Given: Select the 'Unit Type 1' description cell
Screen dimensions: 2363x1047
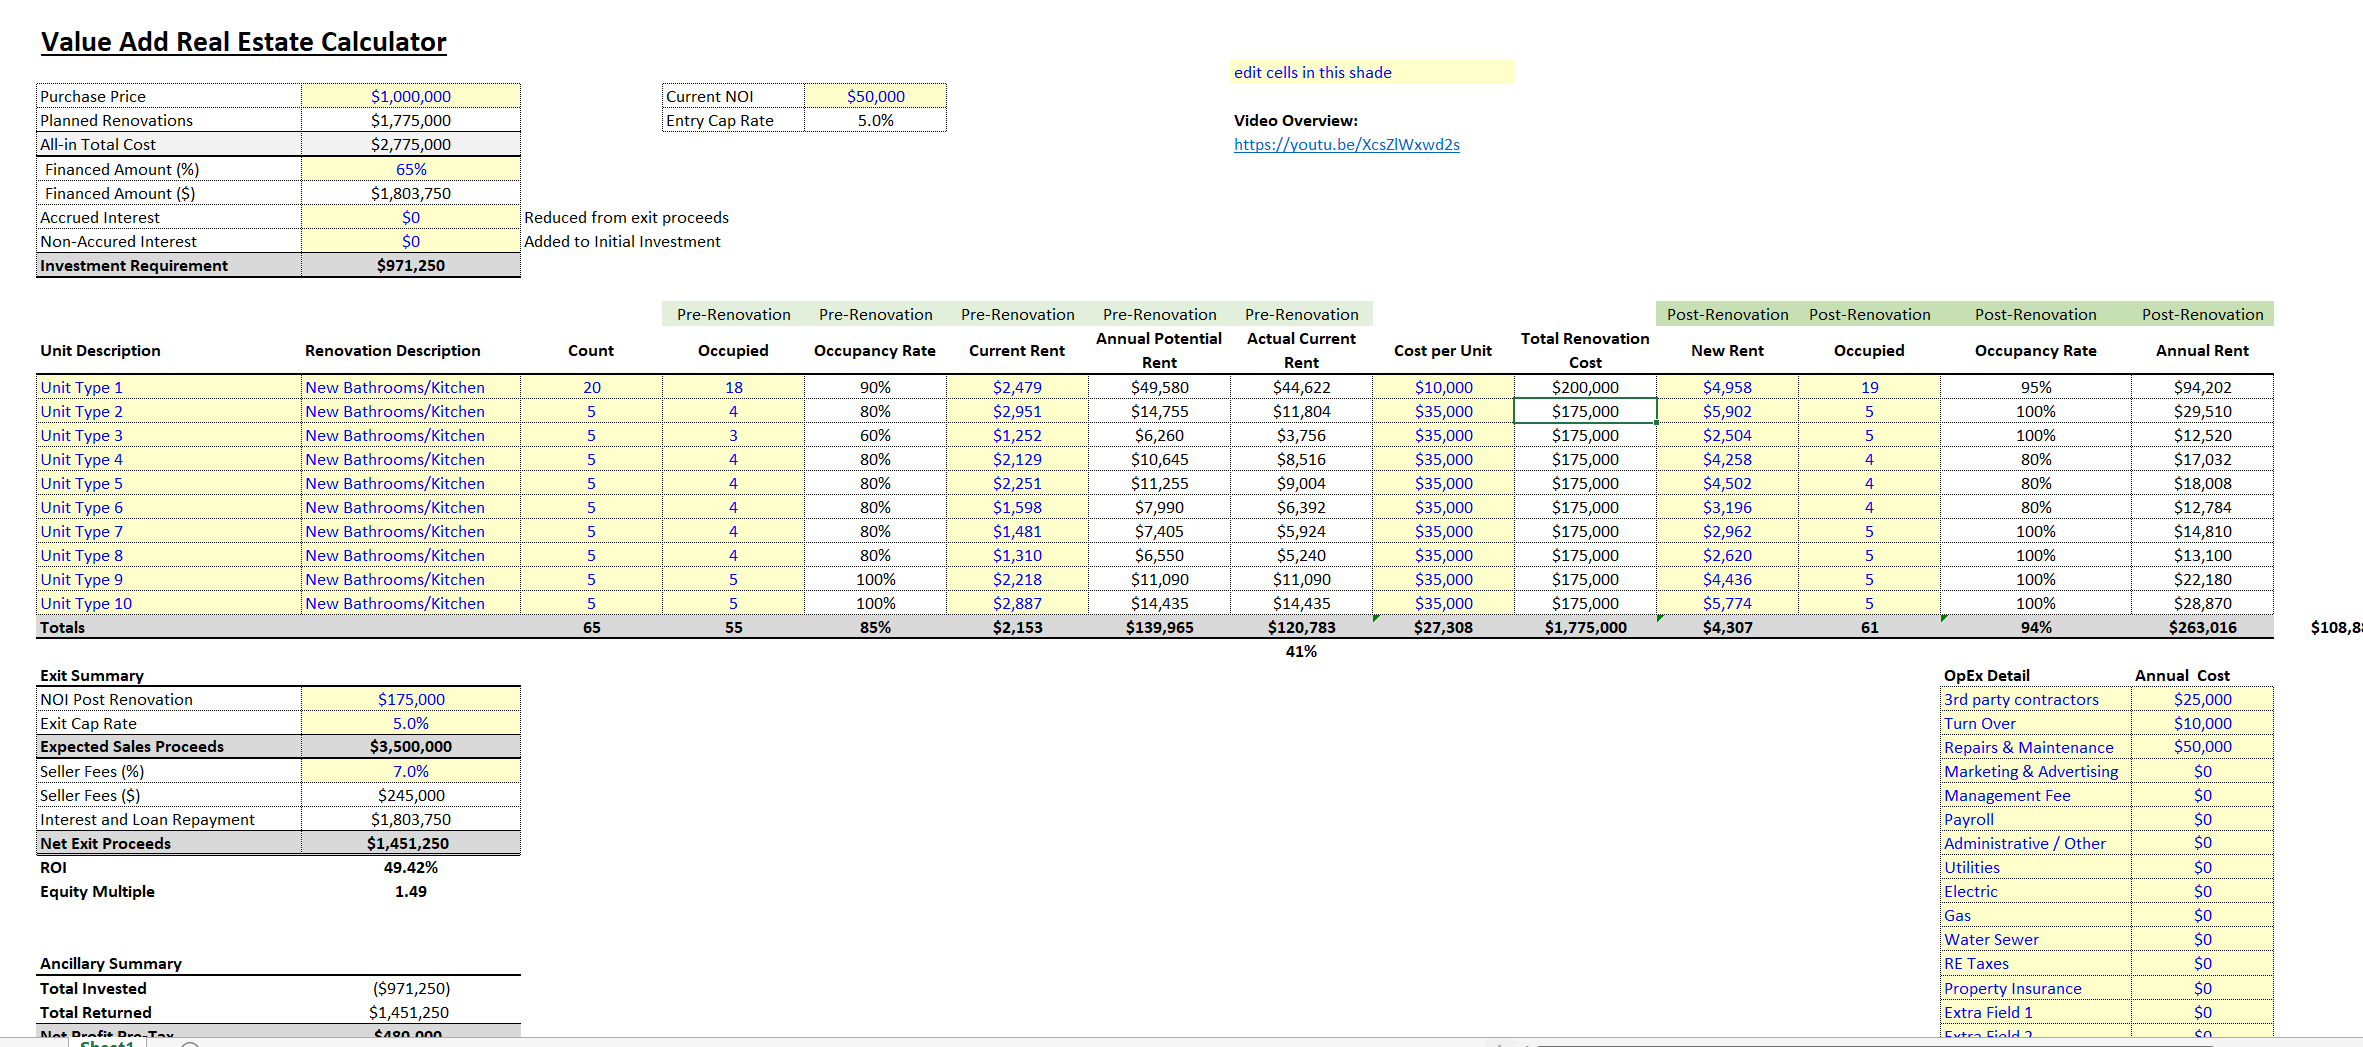Looking at the screenshot, I should [169, 387].
